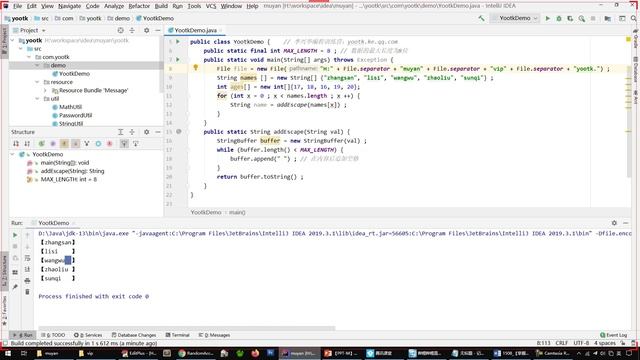Click CRLF line separator in status bar
The height and width of the screenshot is (360, 640).
pos(562,343)
